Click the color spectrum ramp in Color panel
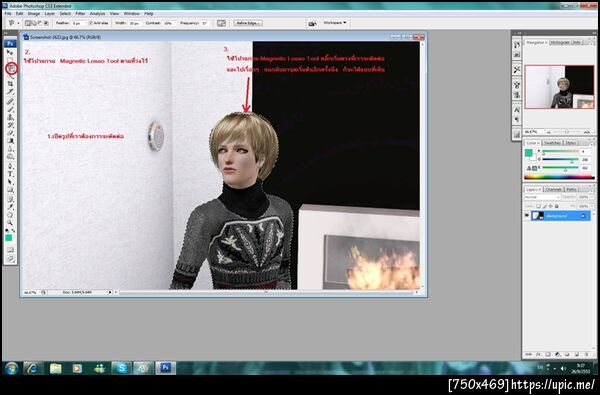Viewport: 600px width, 395px height. (x=559, y=177)
